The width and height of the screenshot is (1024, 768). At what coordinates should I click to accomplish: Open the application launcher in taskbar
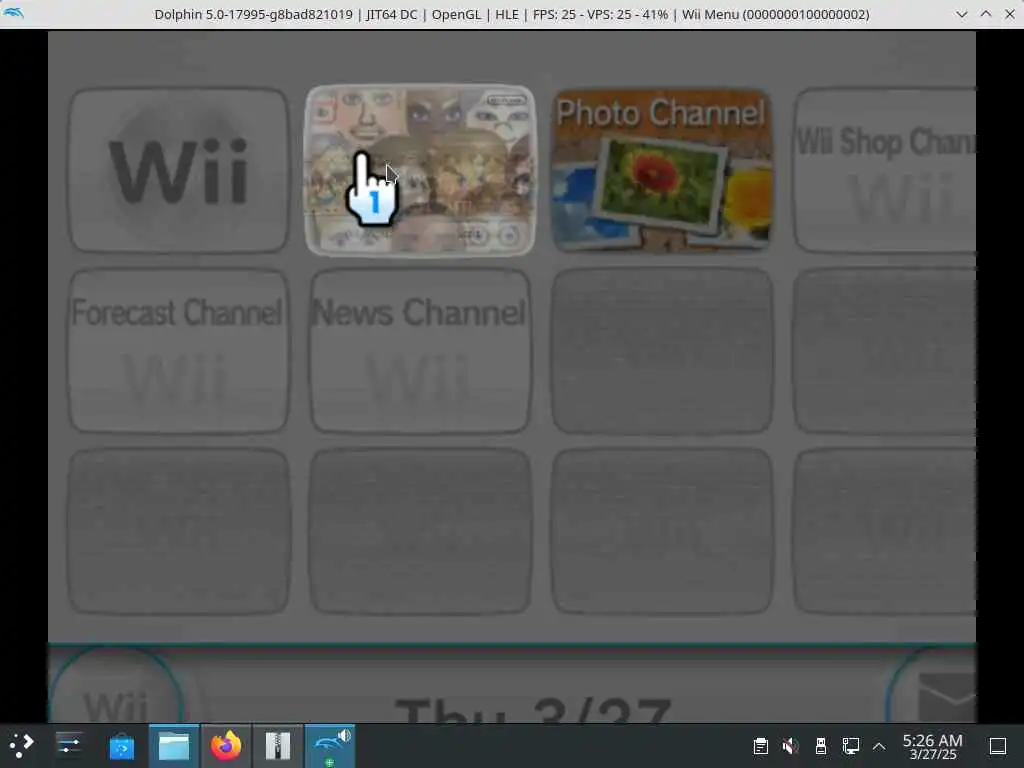tap(22, 745)
